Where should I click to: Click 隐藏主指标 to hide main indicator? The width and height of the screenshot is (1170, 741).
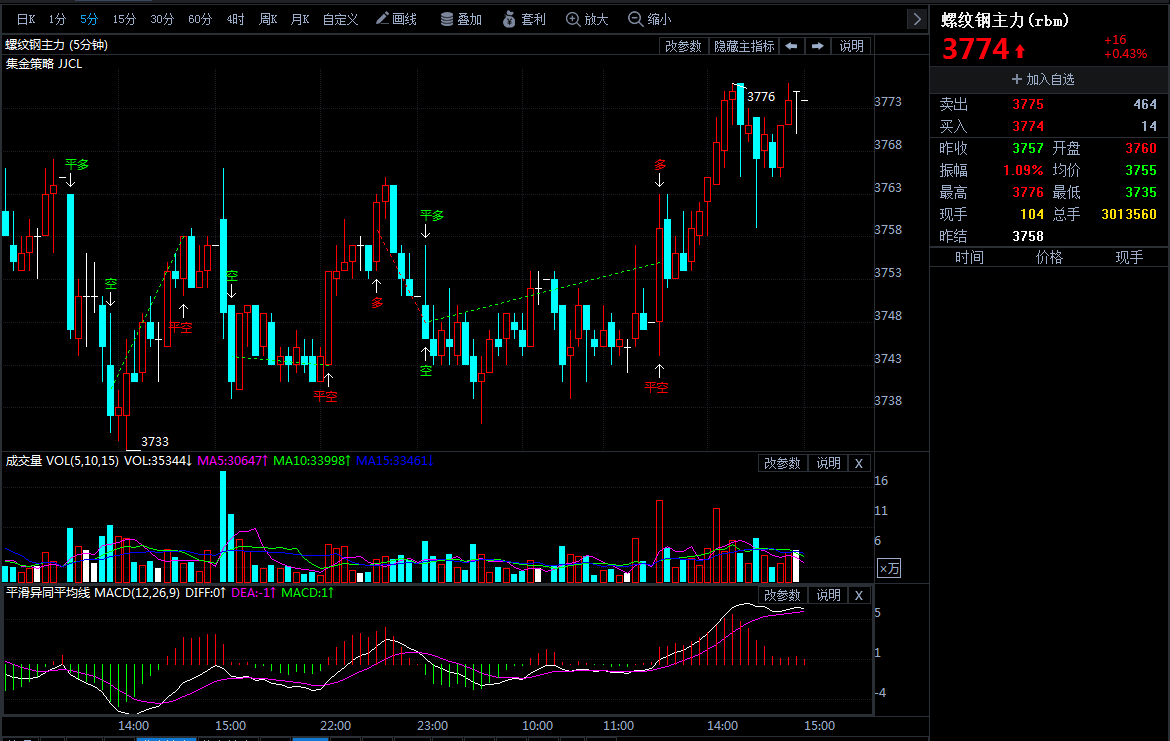(x=744, y=46)
